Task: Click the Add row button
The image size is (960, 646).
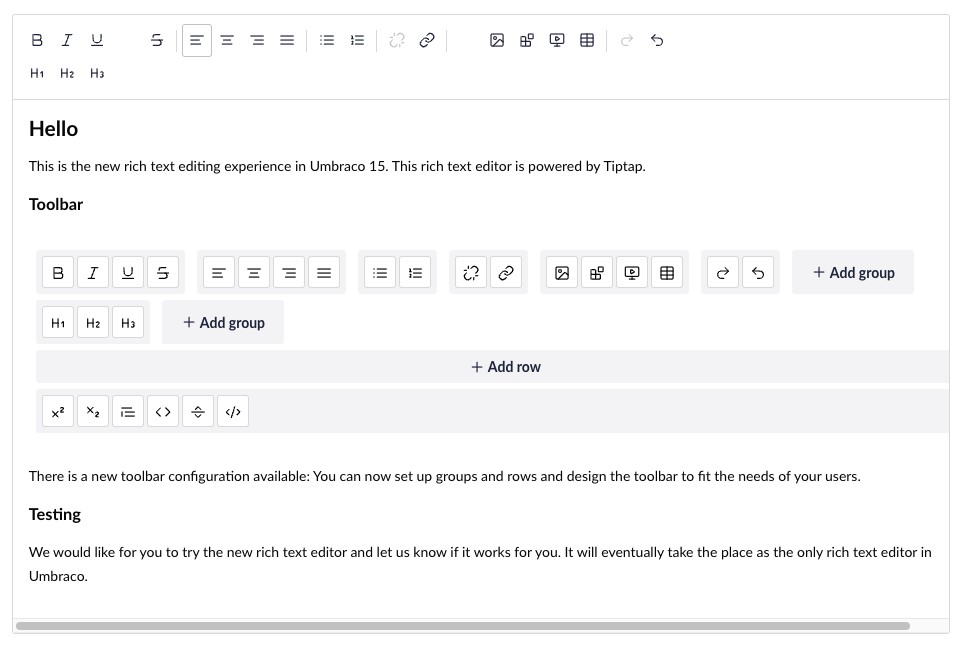Action: [505, 366]
